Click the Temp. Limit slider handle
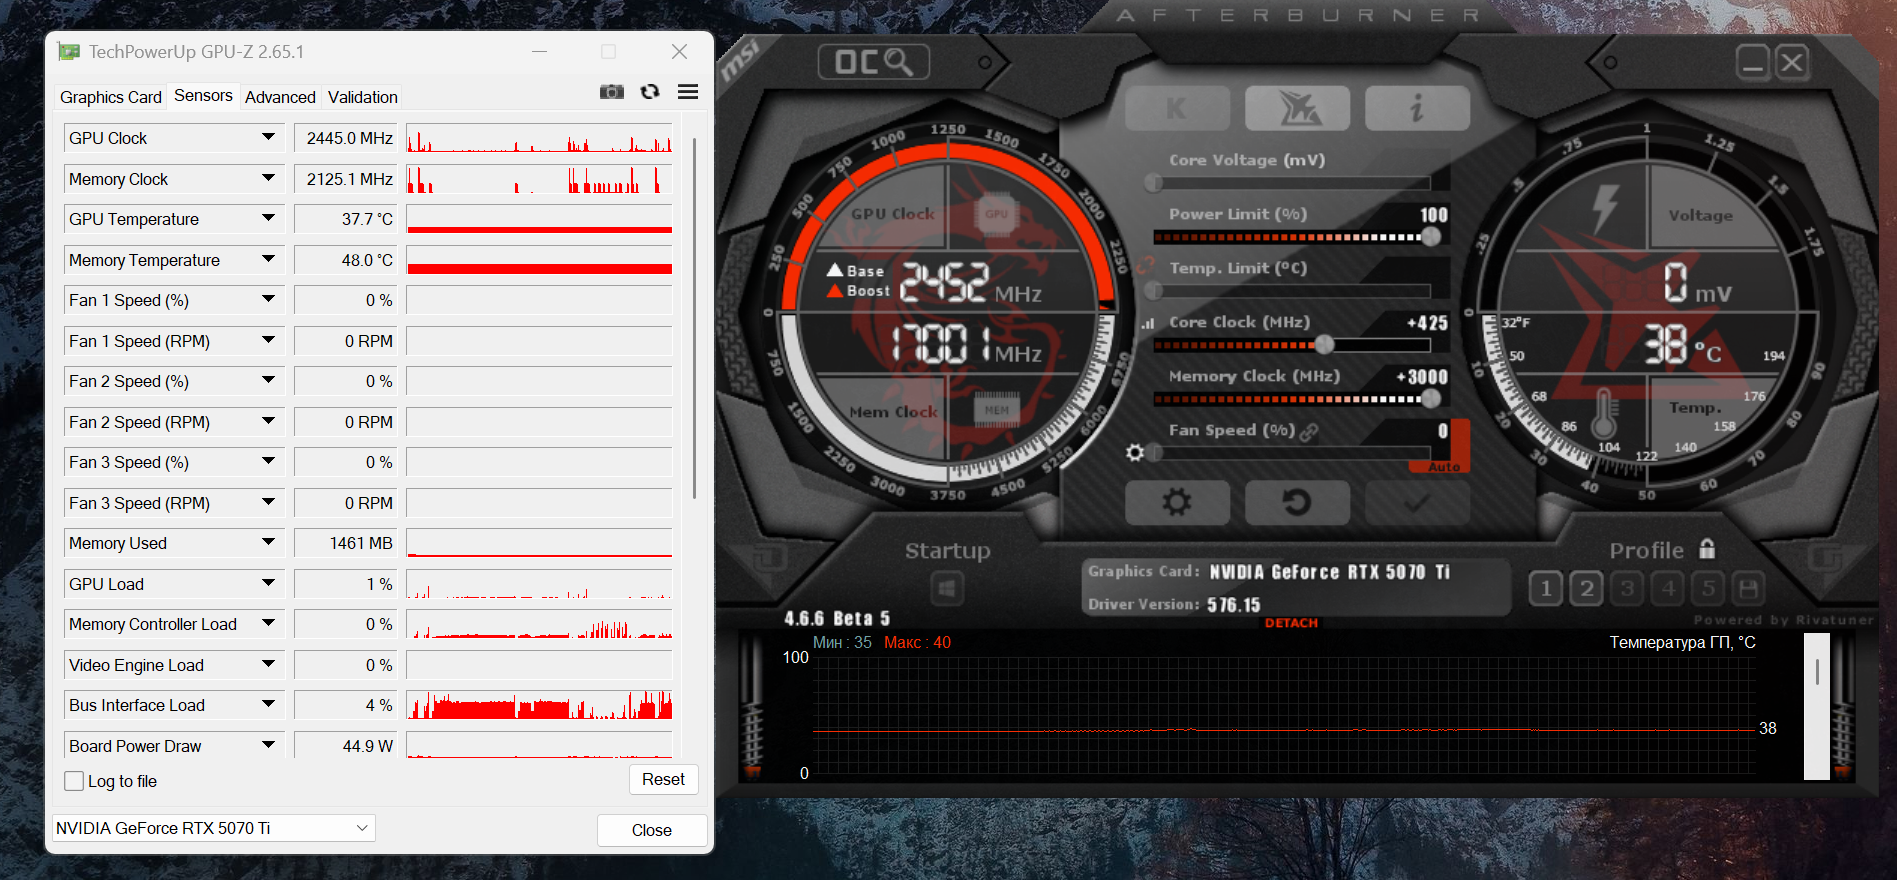Image resolution: width=1897 pixels, height=880 pixels. pyautogui.click(x=1154, y=291)
